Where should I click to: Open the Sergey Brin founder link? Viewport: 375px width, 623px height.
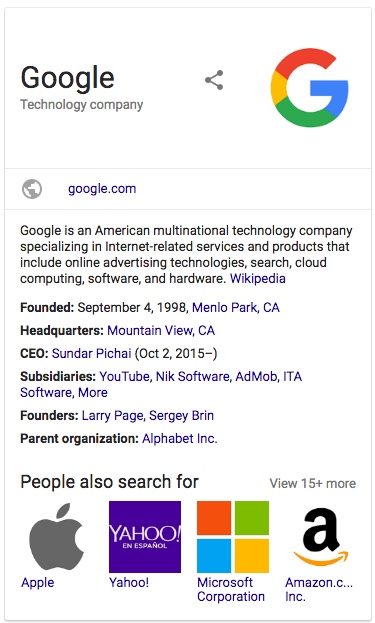pos(182,415)
